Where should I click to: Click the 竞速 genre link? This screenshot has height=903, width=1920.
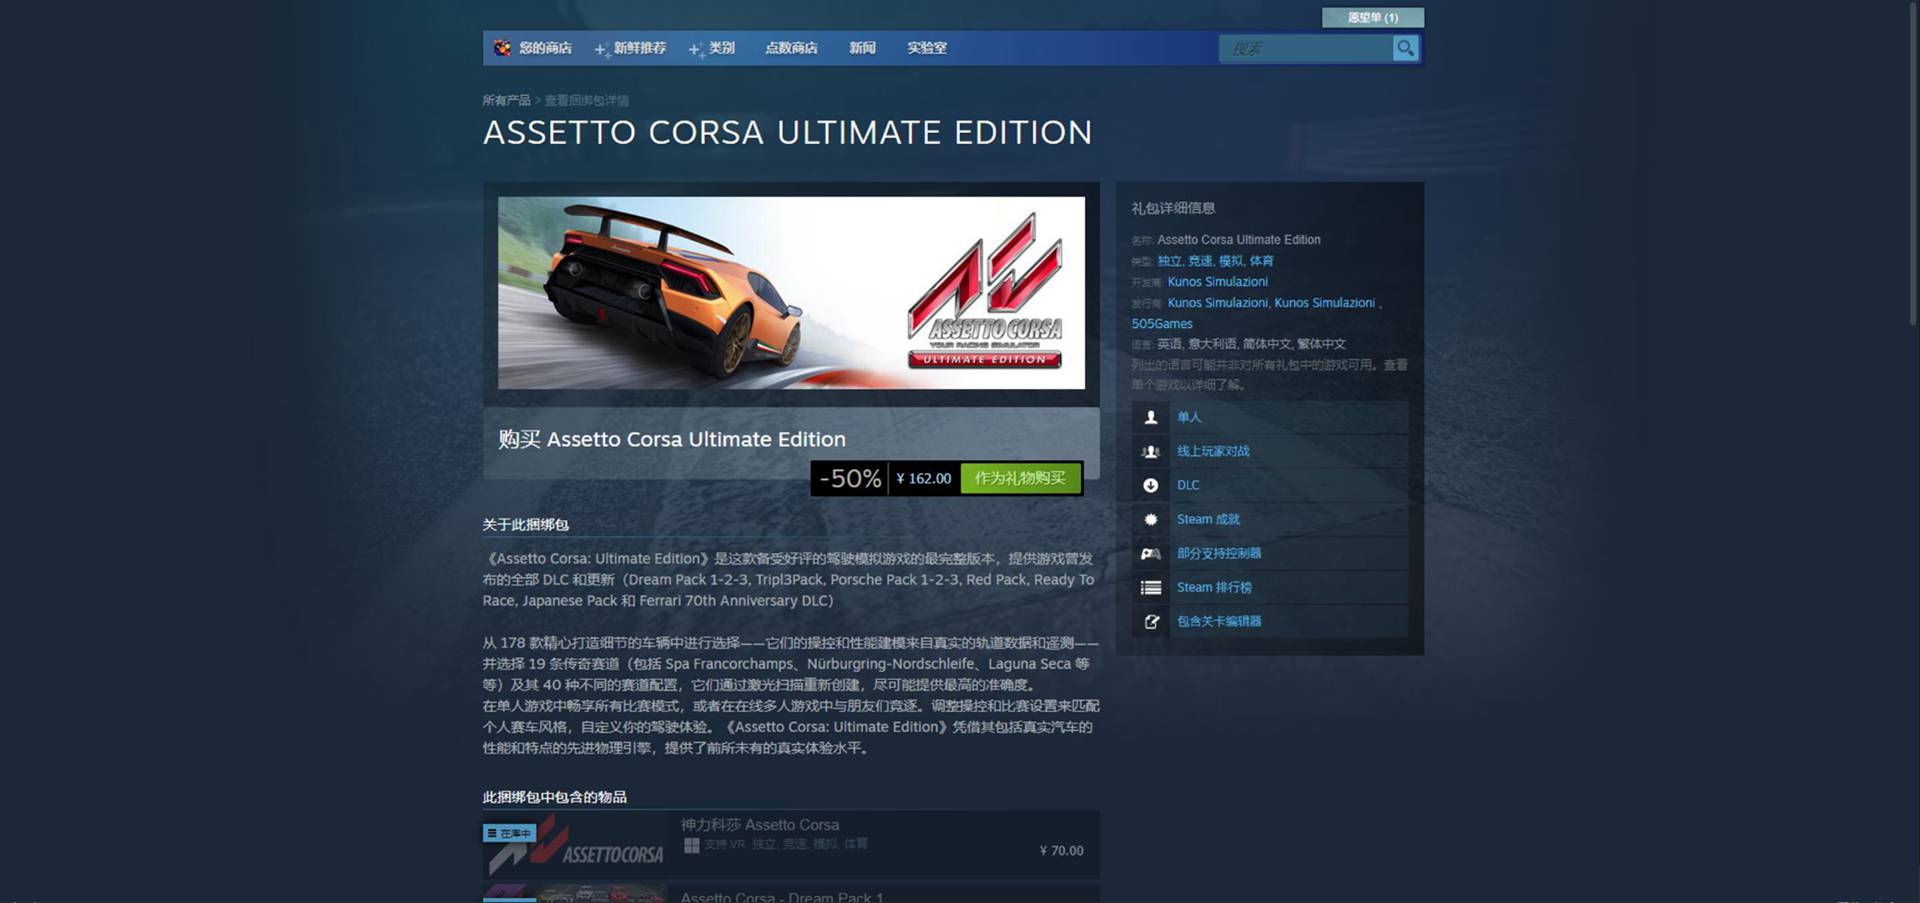pos(1200,261)
